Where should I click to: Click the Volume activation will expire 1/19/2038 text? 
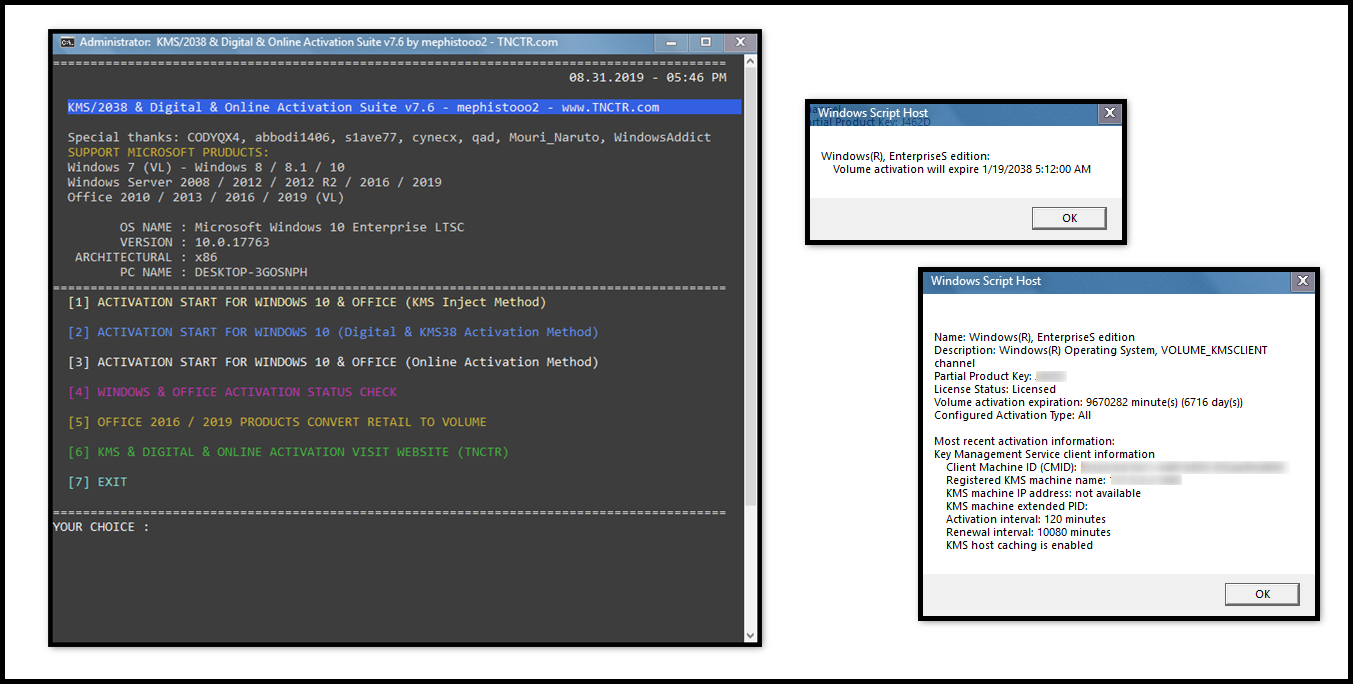pyautogui.click(x=962, y=169)
